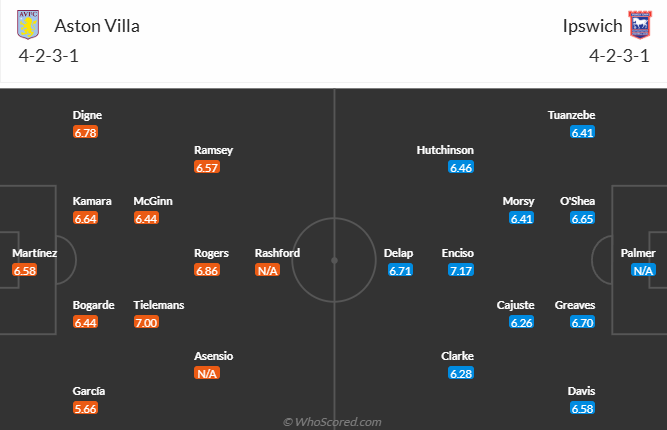Click Asensio's N/A rating badge

tap(207, 374)
